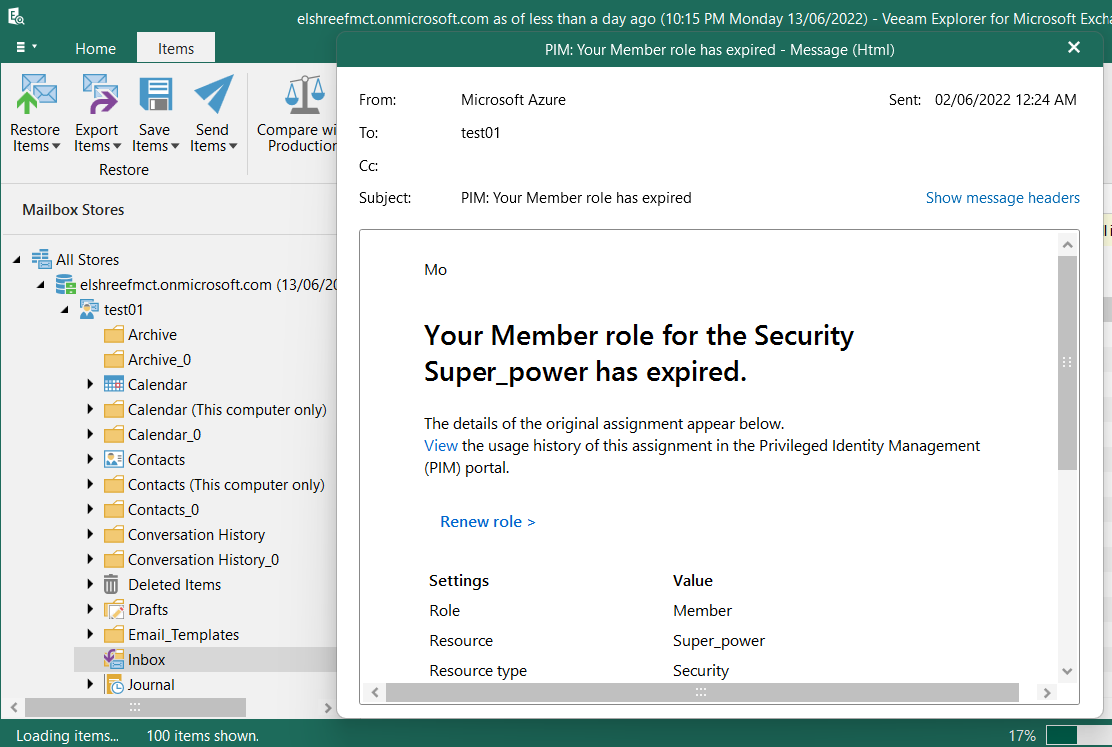Image resolution: width=1112 pixels, height=747 pixels.
Task: Click the '100 items shown.' status text
Action: [203, 736]
